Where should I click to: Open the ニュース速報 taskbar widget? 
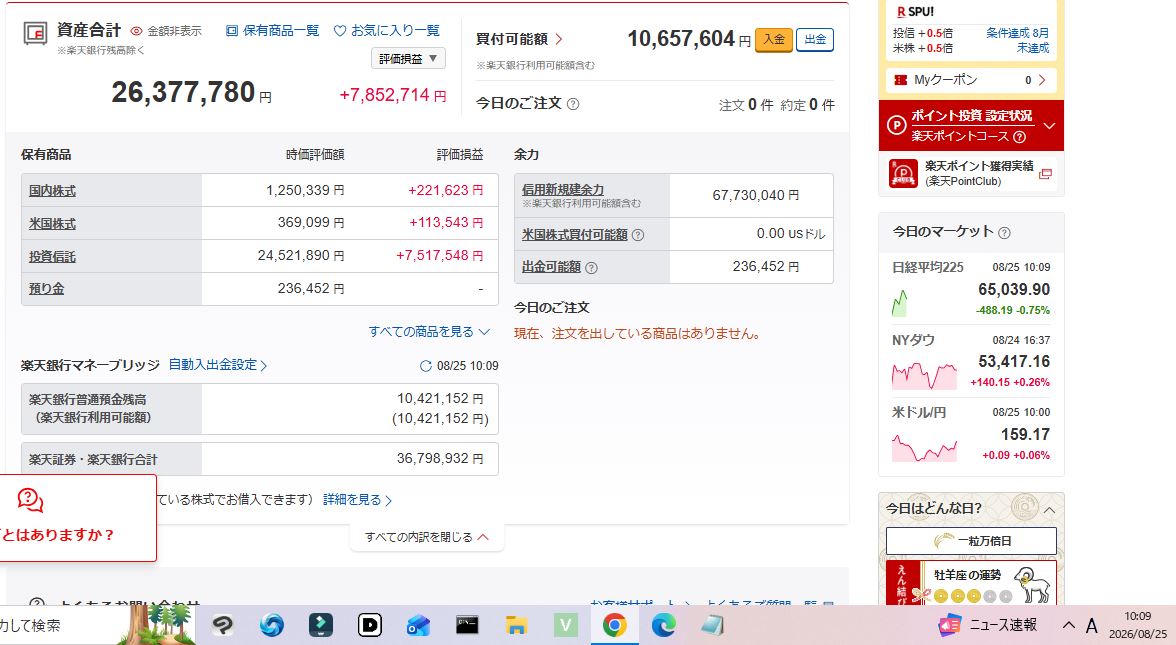point(987,625)
